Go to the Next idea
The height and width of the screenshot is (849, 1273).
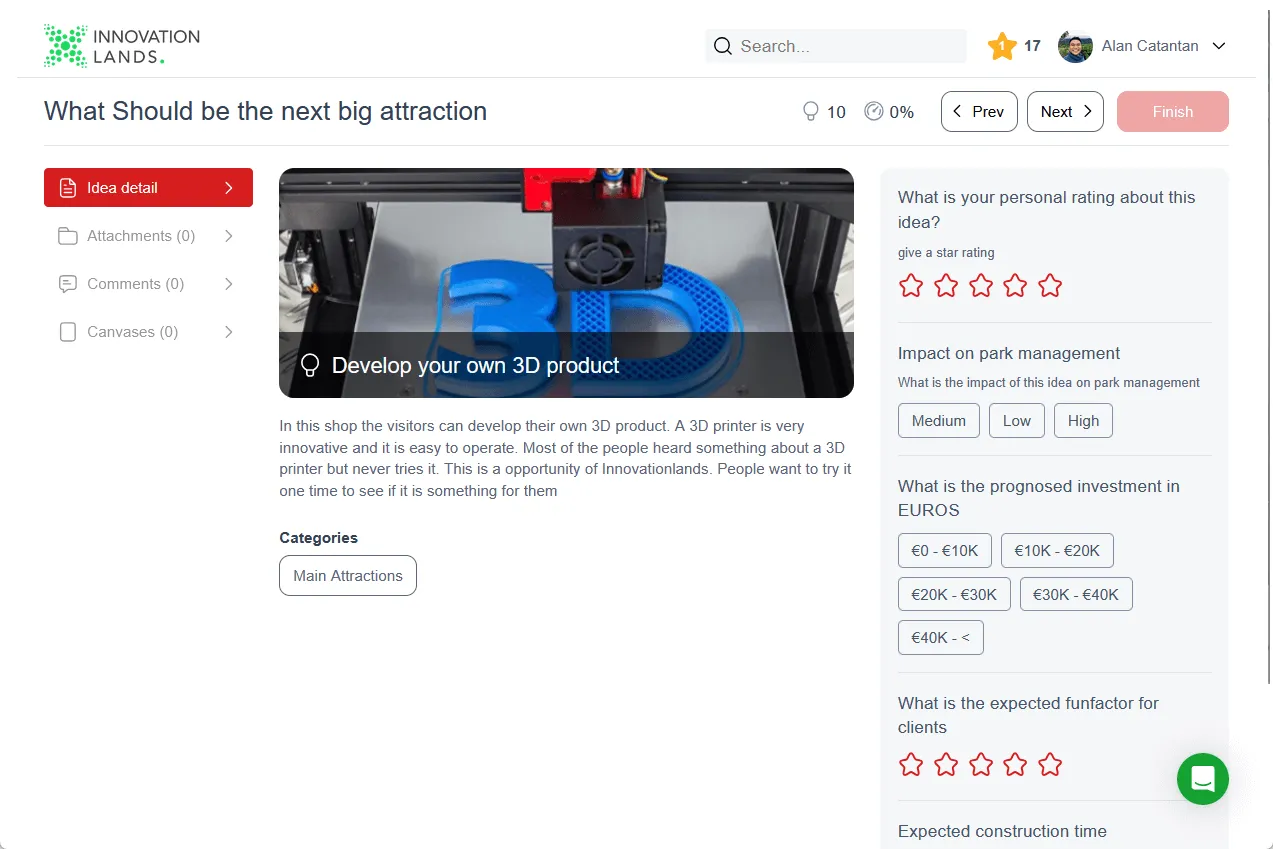pos(1065,112)
